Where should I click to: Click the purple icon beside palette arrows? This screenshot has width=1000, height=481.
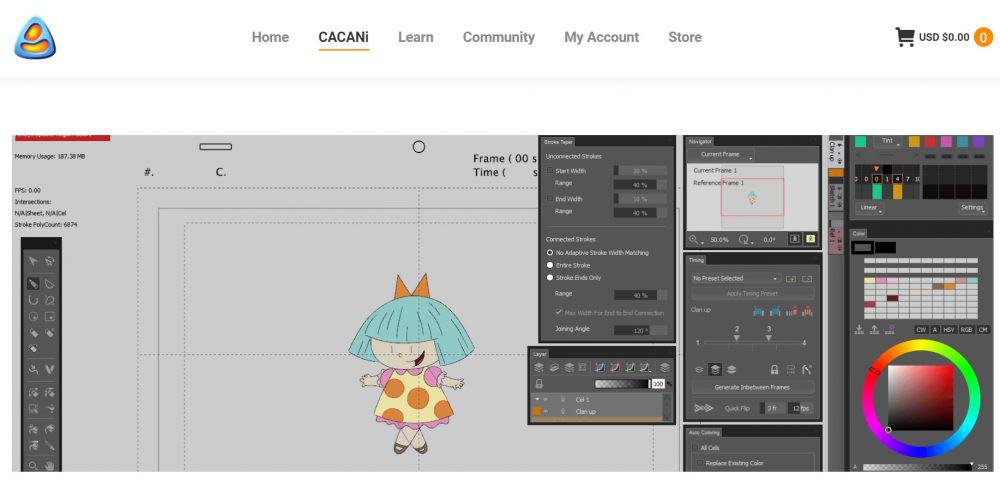pos(890,329)
